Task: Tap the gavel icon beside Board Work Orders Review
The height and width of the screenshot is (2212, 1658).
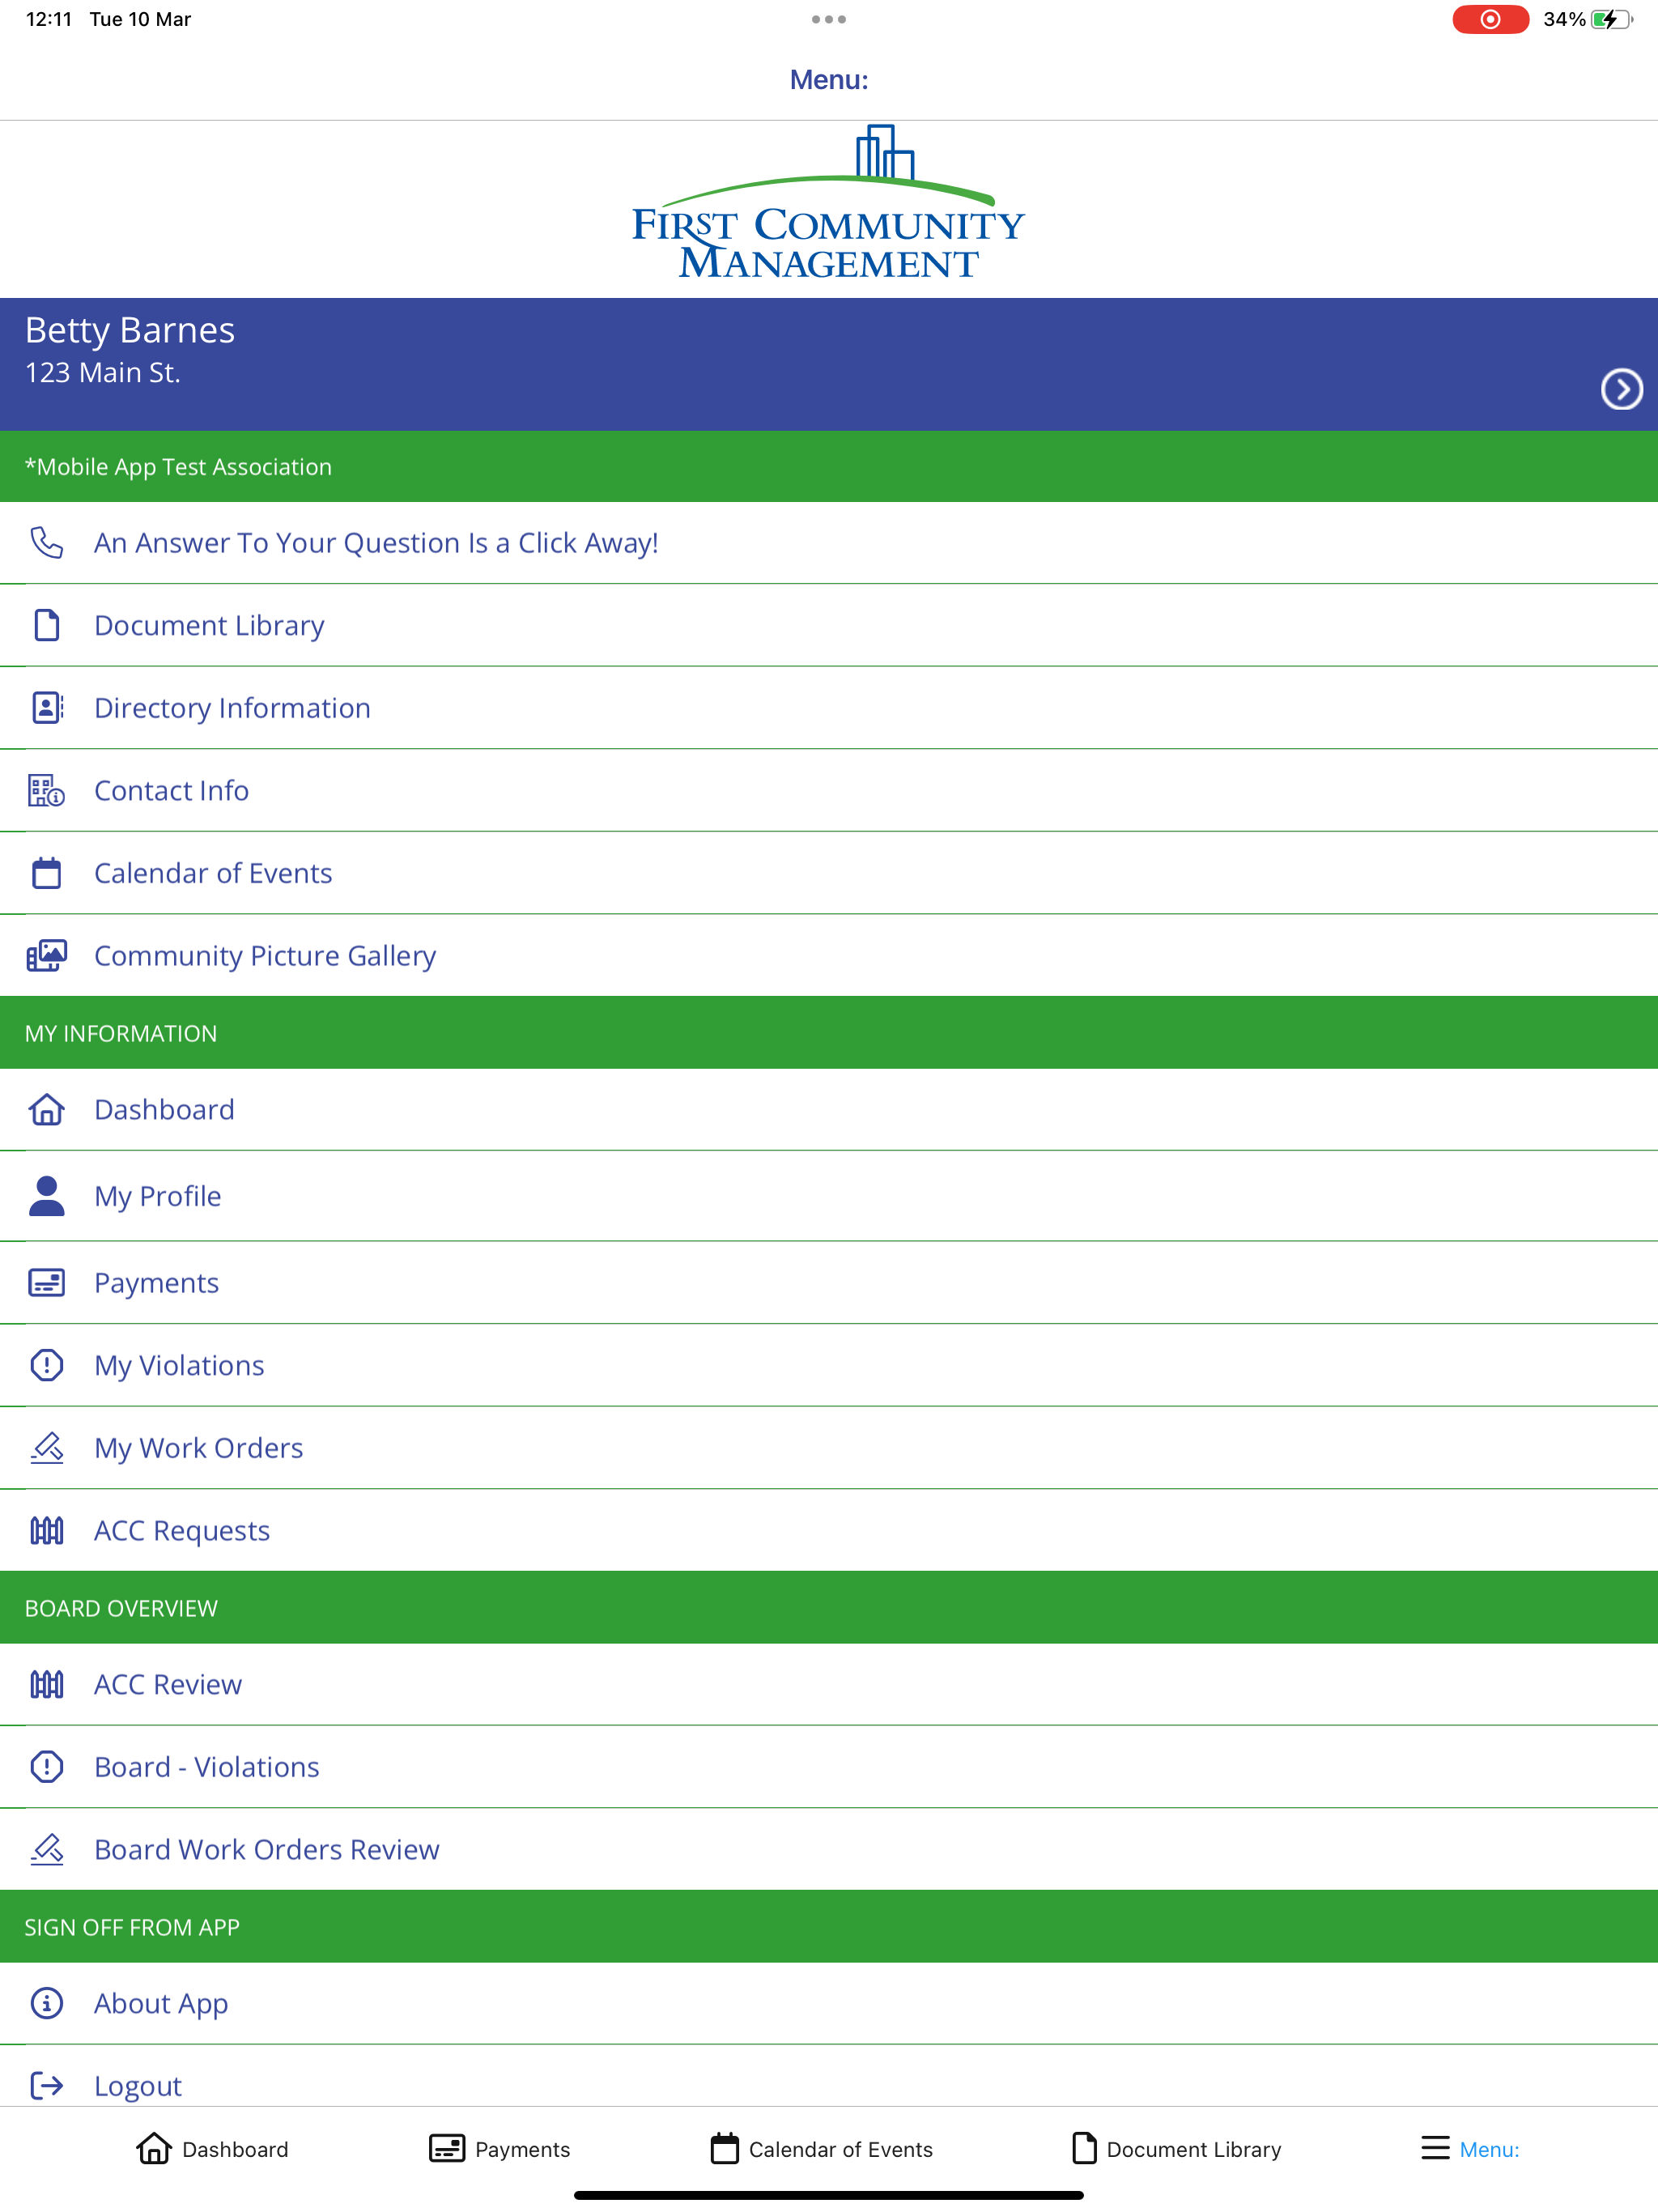Action: [46, 1850]
